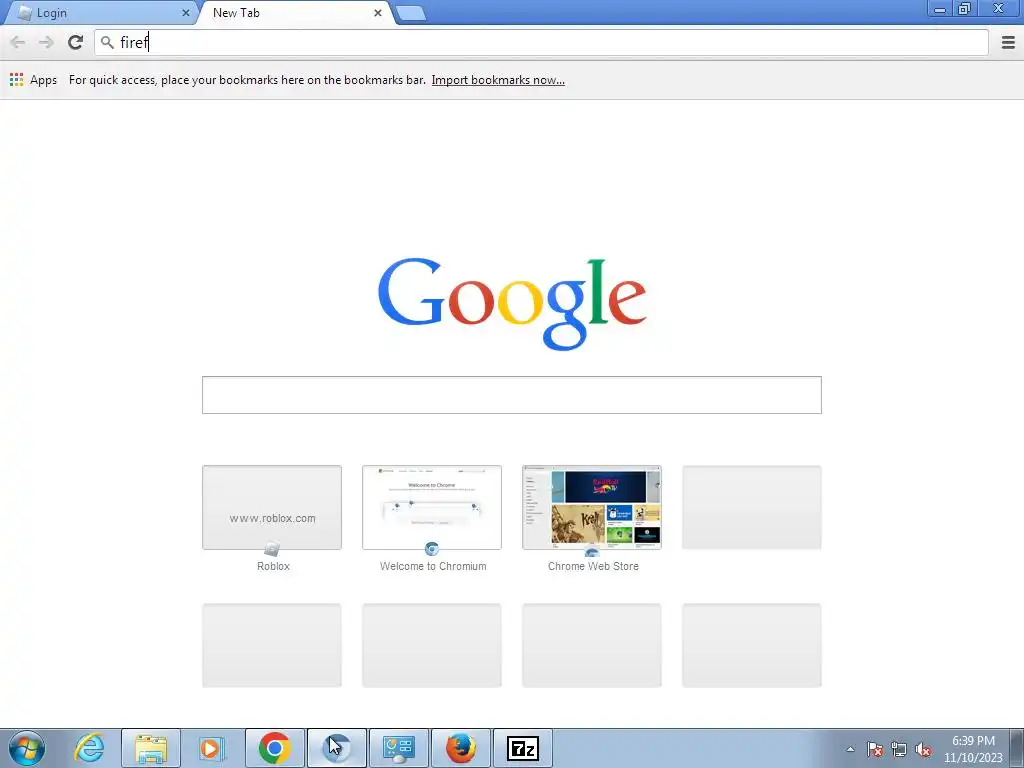The image size is (1024, 768).
Task: Click the Apps label in bookmarks bar
Action: pyautogui.click(x=43, y=80)
